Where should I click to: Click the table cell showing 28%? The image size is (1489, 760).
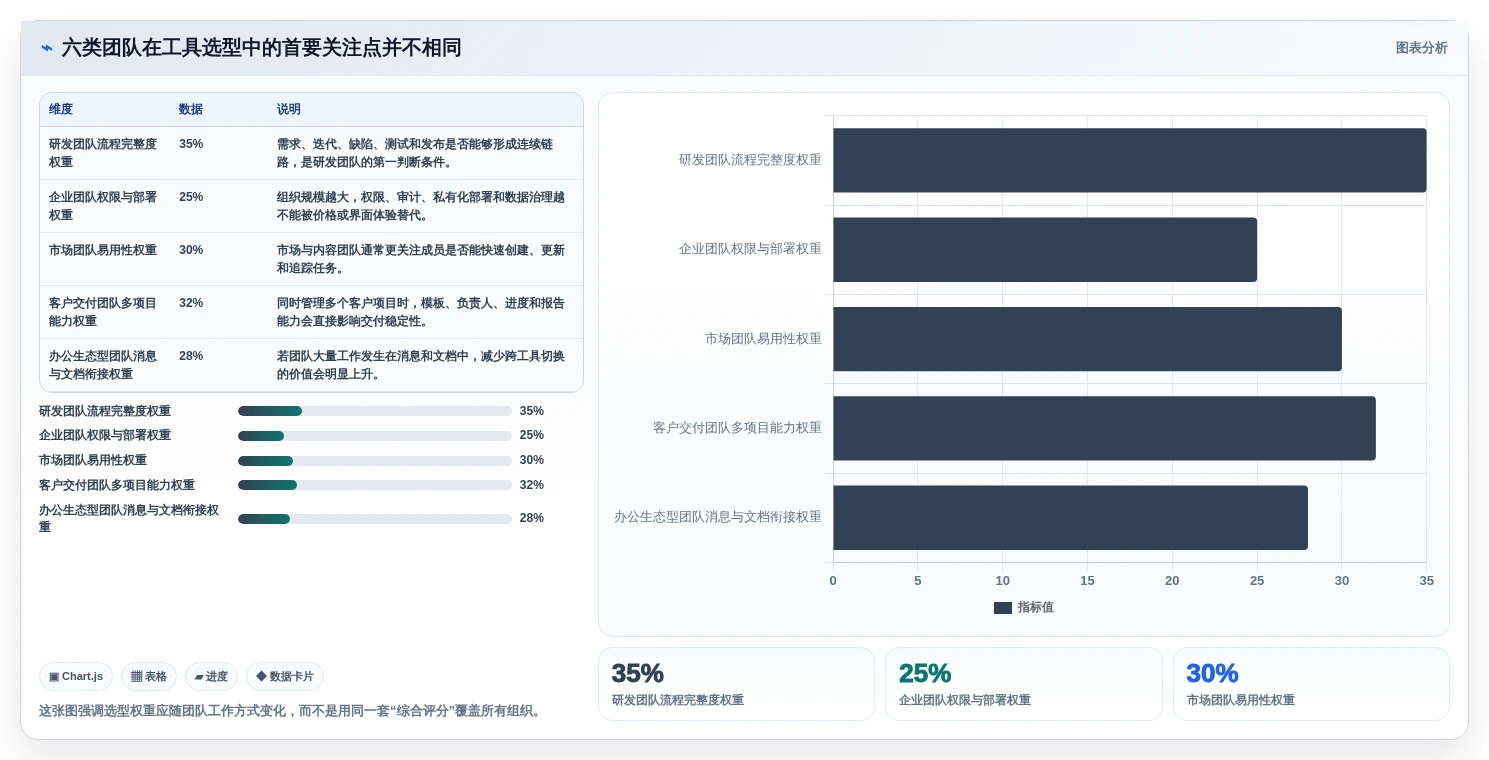tap(191, 356)
